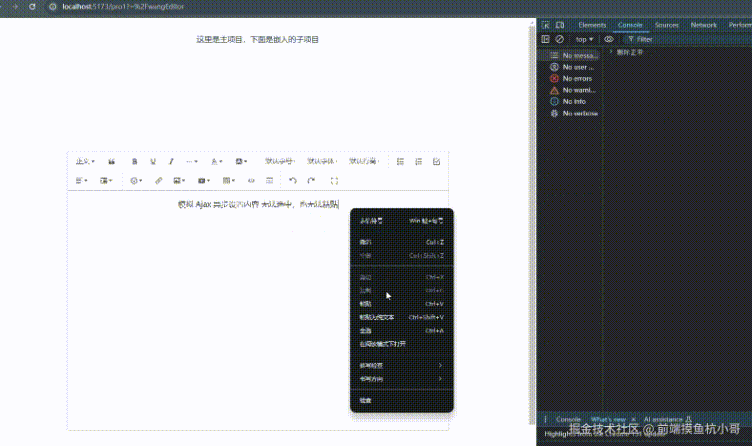752x446 pixels.
Task: Insert a bulleted list
Action: [x=400, y=162]
